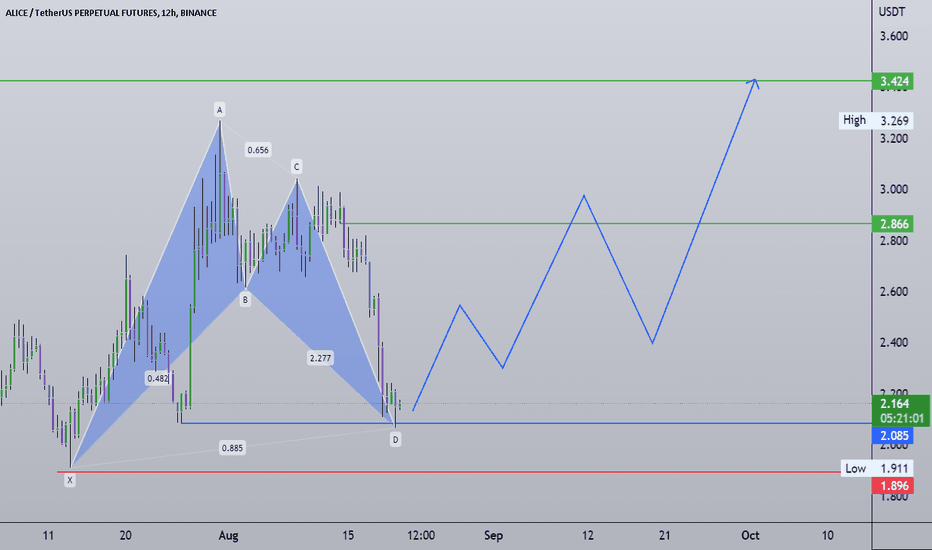932x550 pixels.
Task: Click the 3.600 price axis tick
Action: [894, 36]
